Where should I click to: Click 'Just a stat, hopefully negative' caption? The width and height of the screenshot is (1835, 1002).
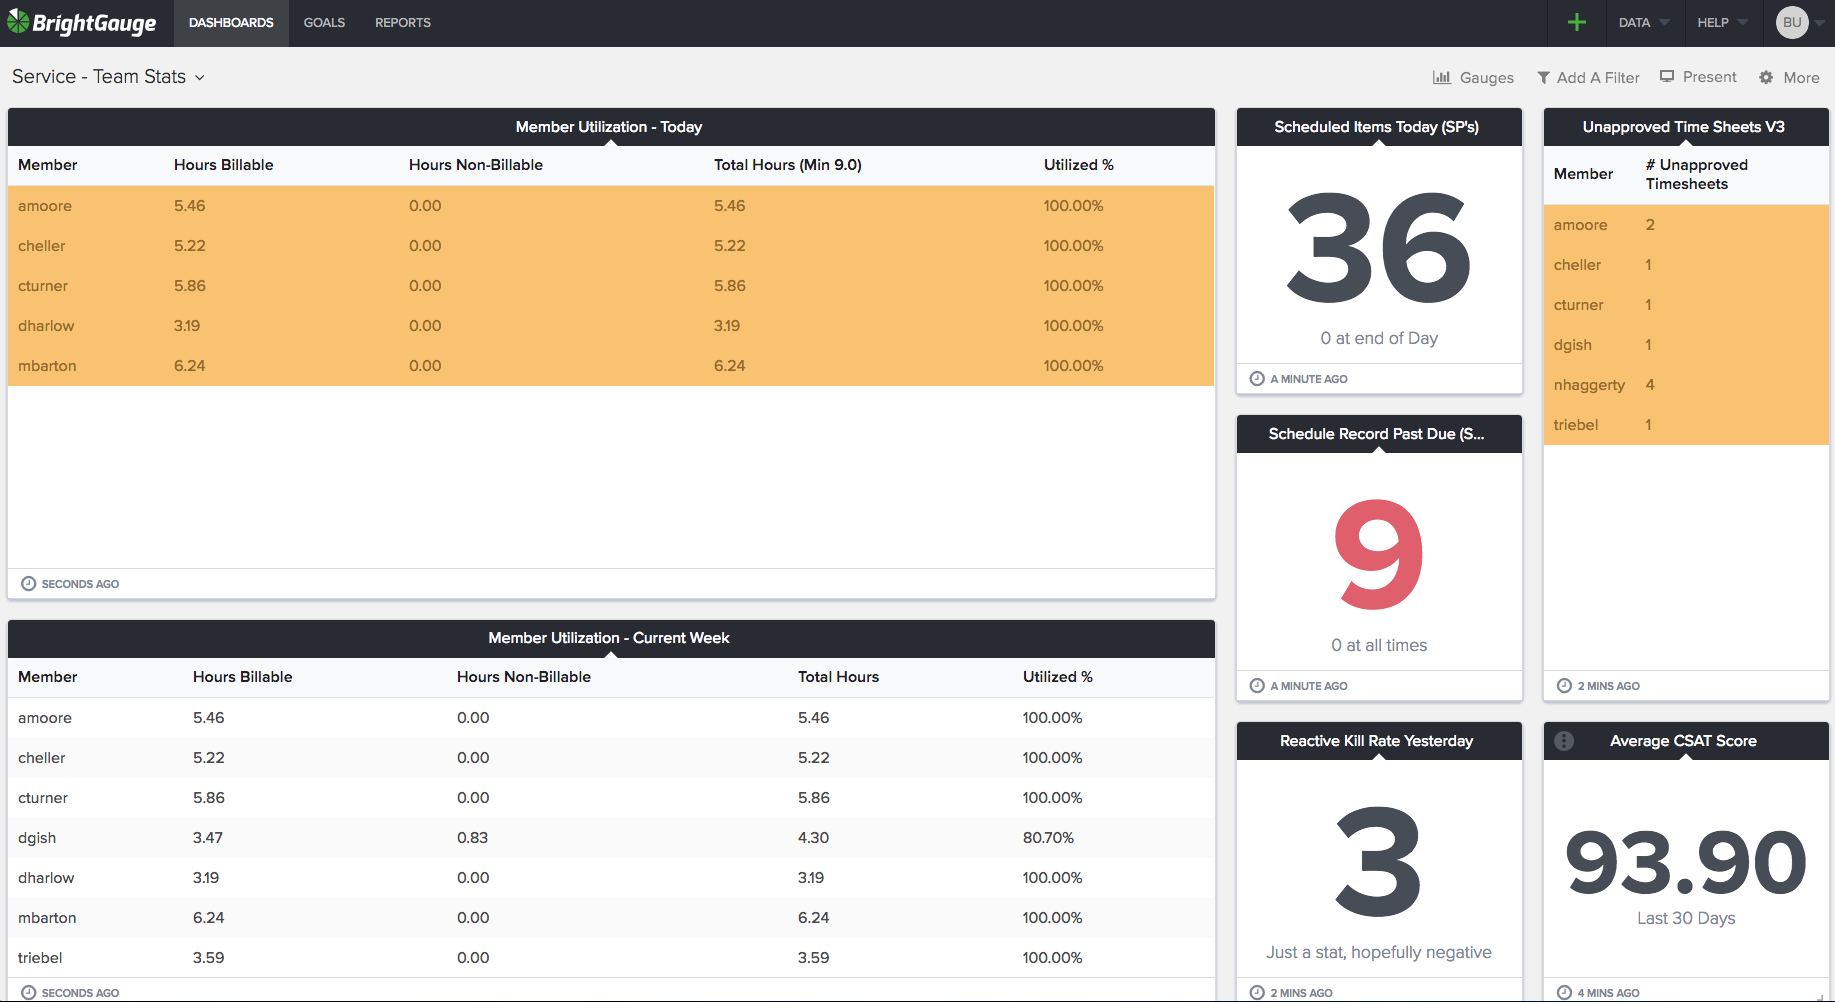1379,952
